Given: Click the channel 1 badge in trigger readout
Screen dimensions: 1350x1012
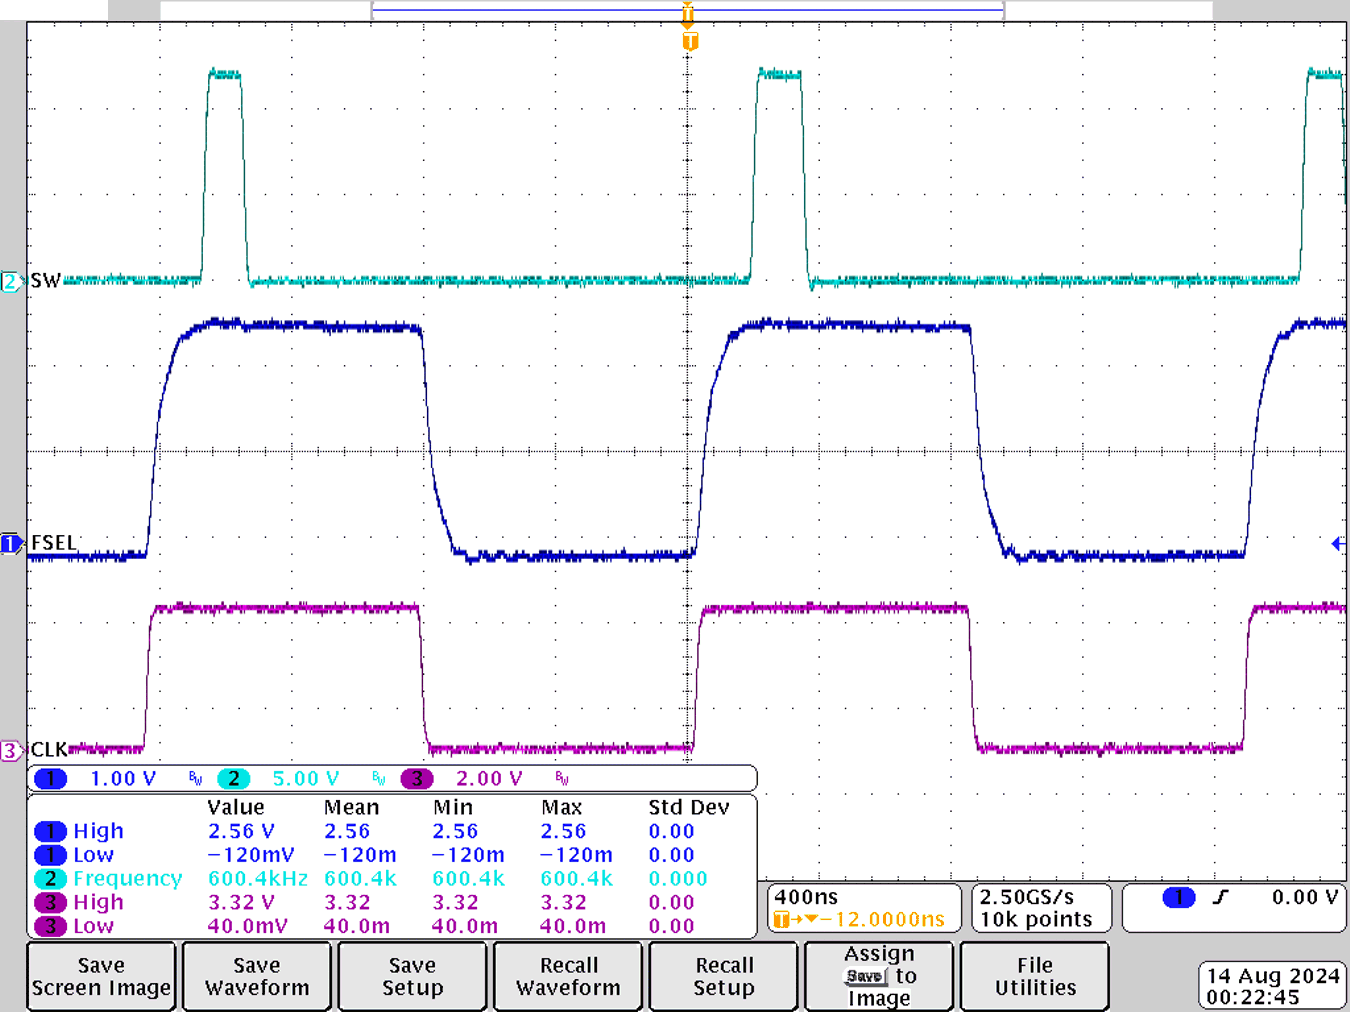Looking at the screenshot, I should (1177, 898).
